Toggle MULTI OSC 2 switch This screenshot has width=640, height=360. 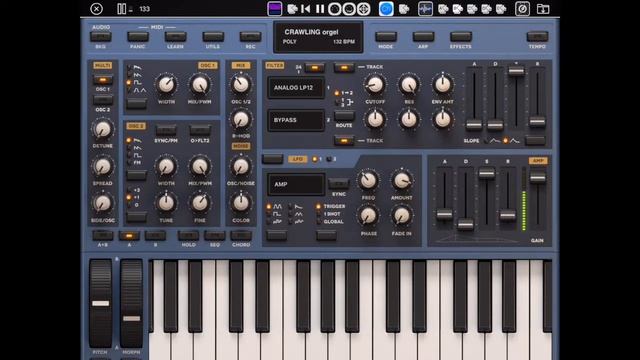tap(103, 100)
